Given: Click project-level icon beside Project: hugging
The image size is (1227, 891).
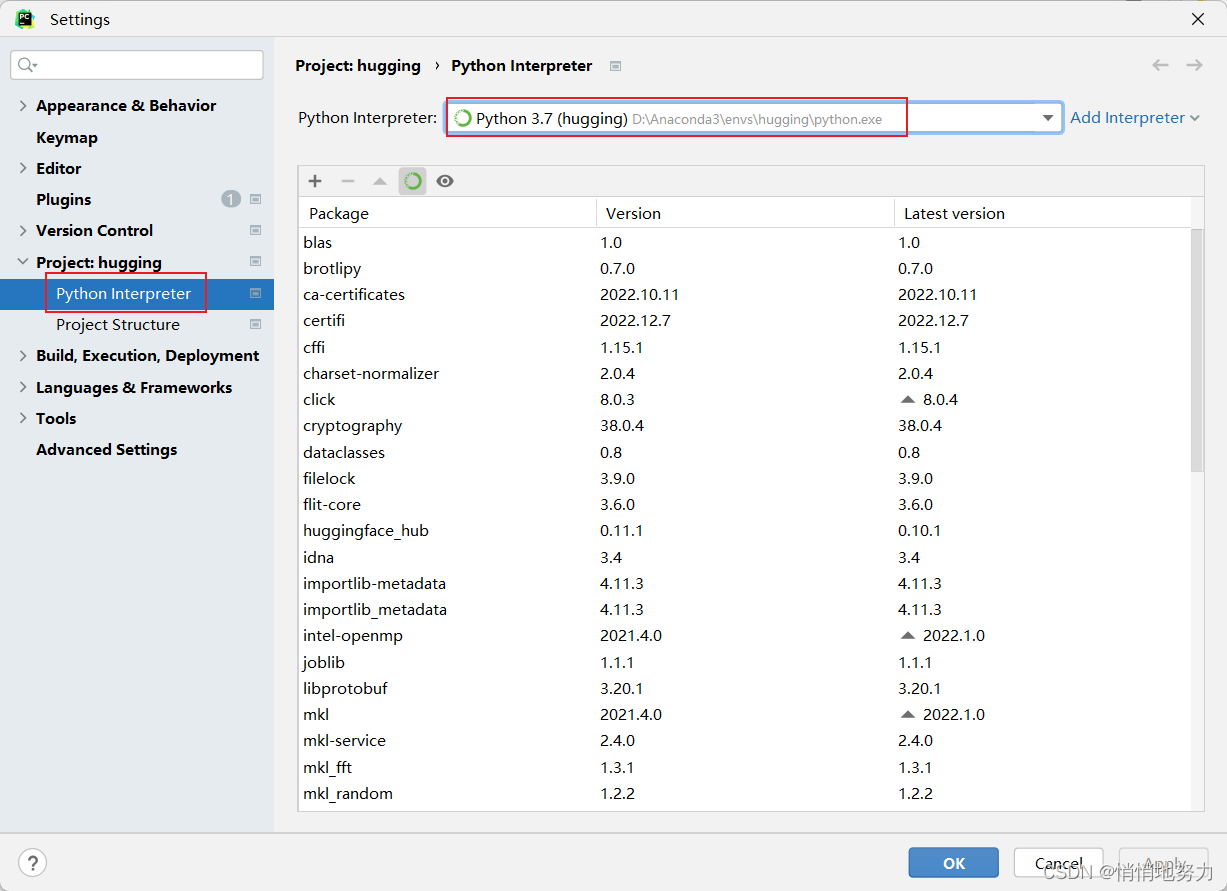Looking at the screenshot, I should [255, 262].
